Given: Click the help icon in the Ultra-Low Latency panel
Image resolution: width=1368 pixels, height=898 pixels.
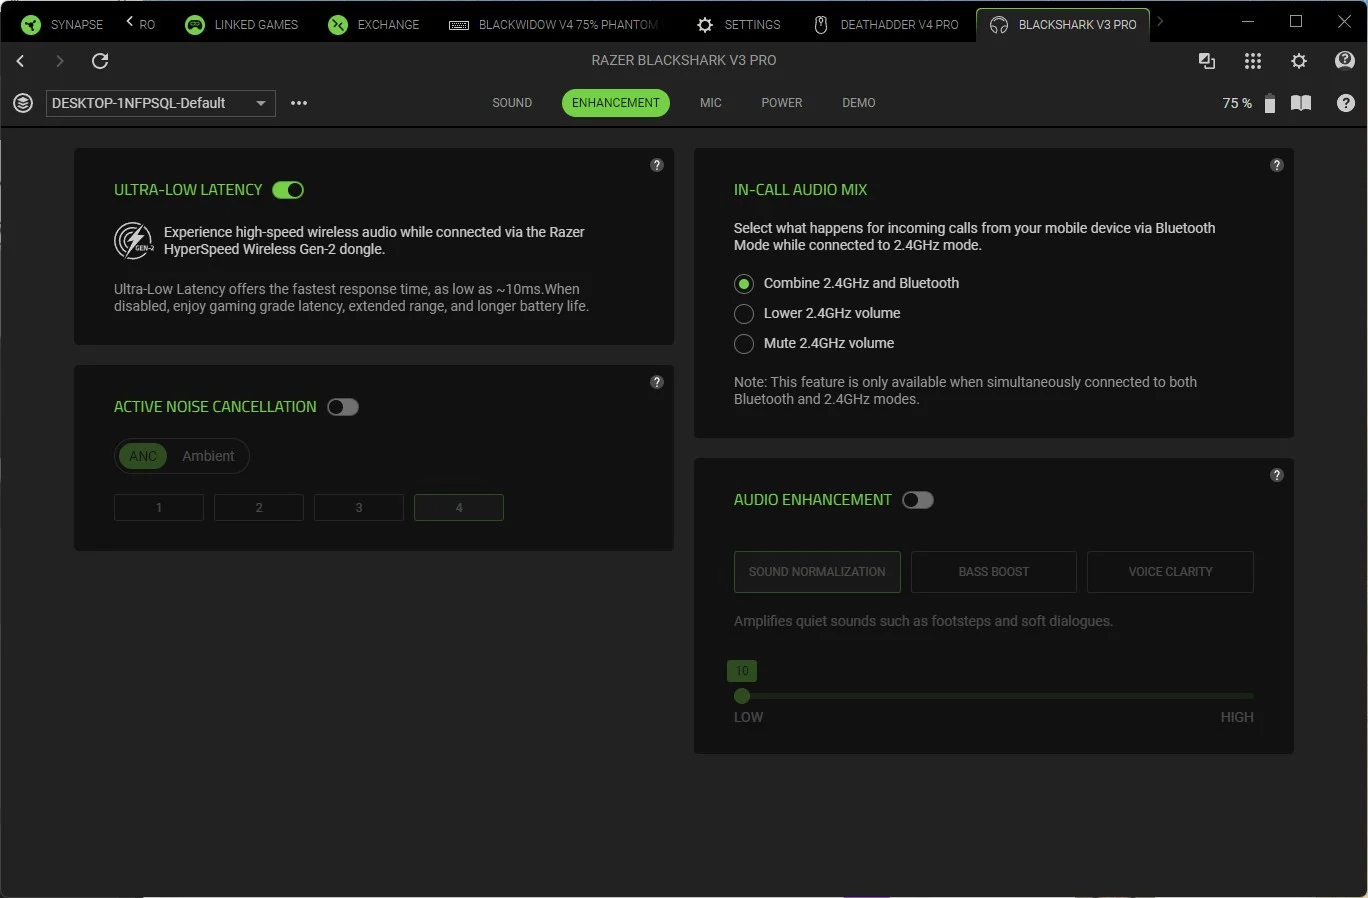Looking at the screenshot, I should tap(656, 165).
